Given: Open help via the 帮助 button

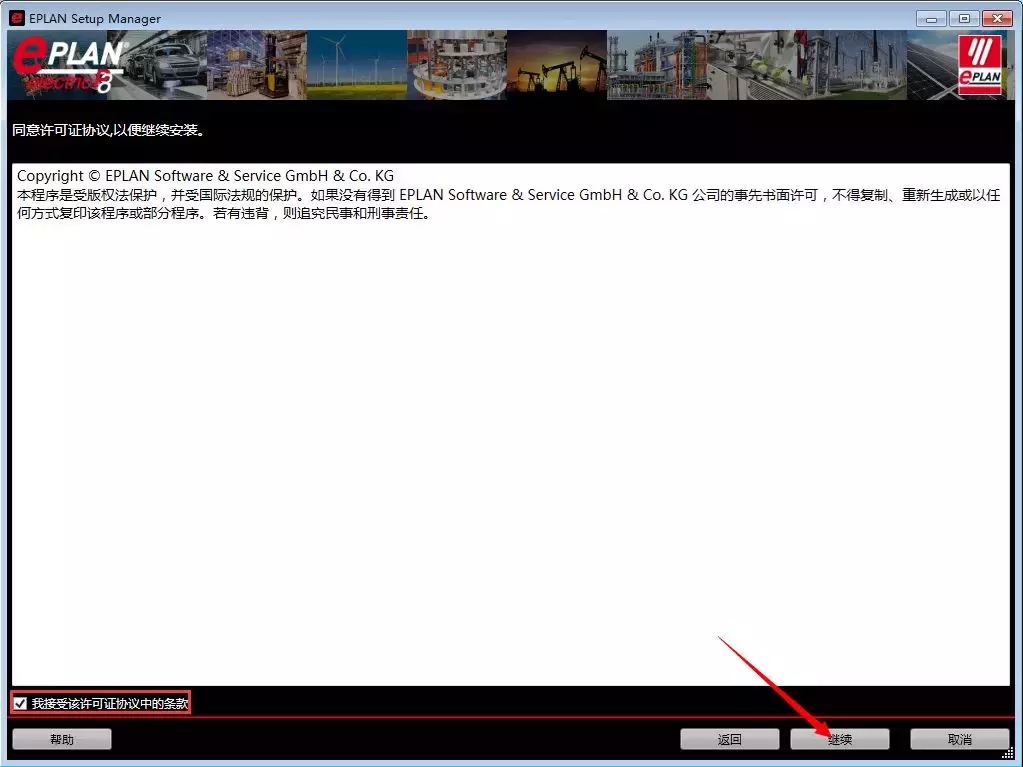Looking at the screenshot, I should coord(61,738).
